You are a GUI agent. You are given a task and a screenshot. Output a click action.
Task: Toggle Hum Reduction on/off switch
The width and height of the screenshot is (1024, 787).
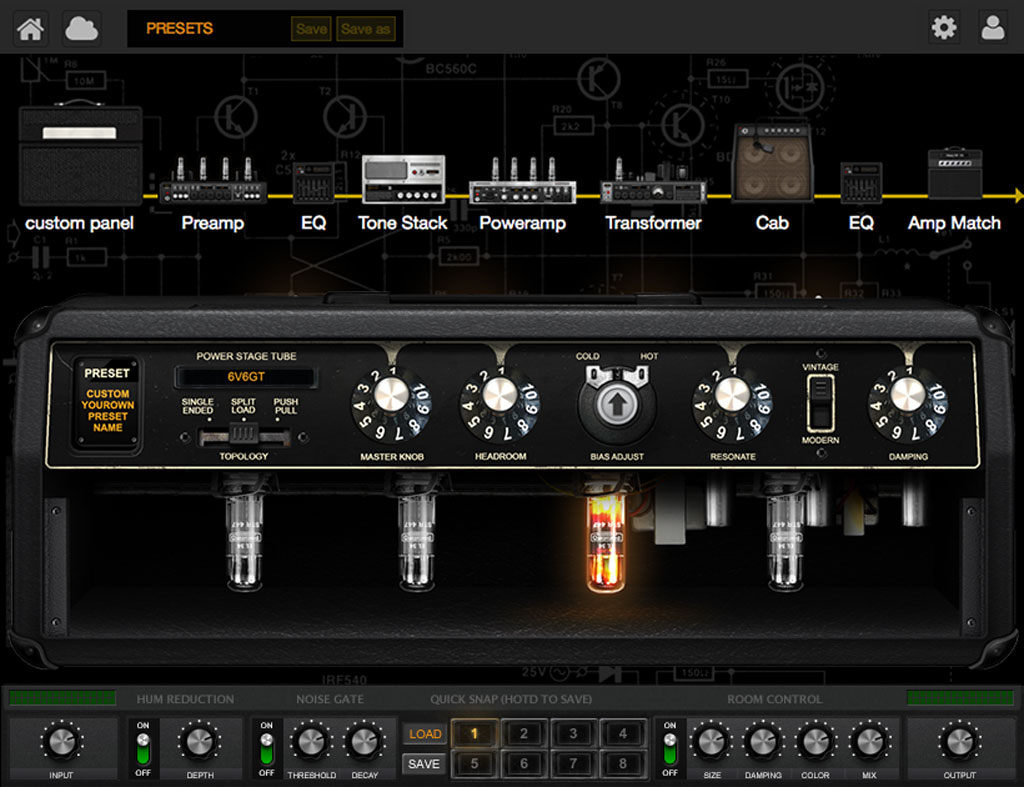[x=142, y=748]
